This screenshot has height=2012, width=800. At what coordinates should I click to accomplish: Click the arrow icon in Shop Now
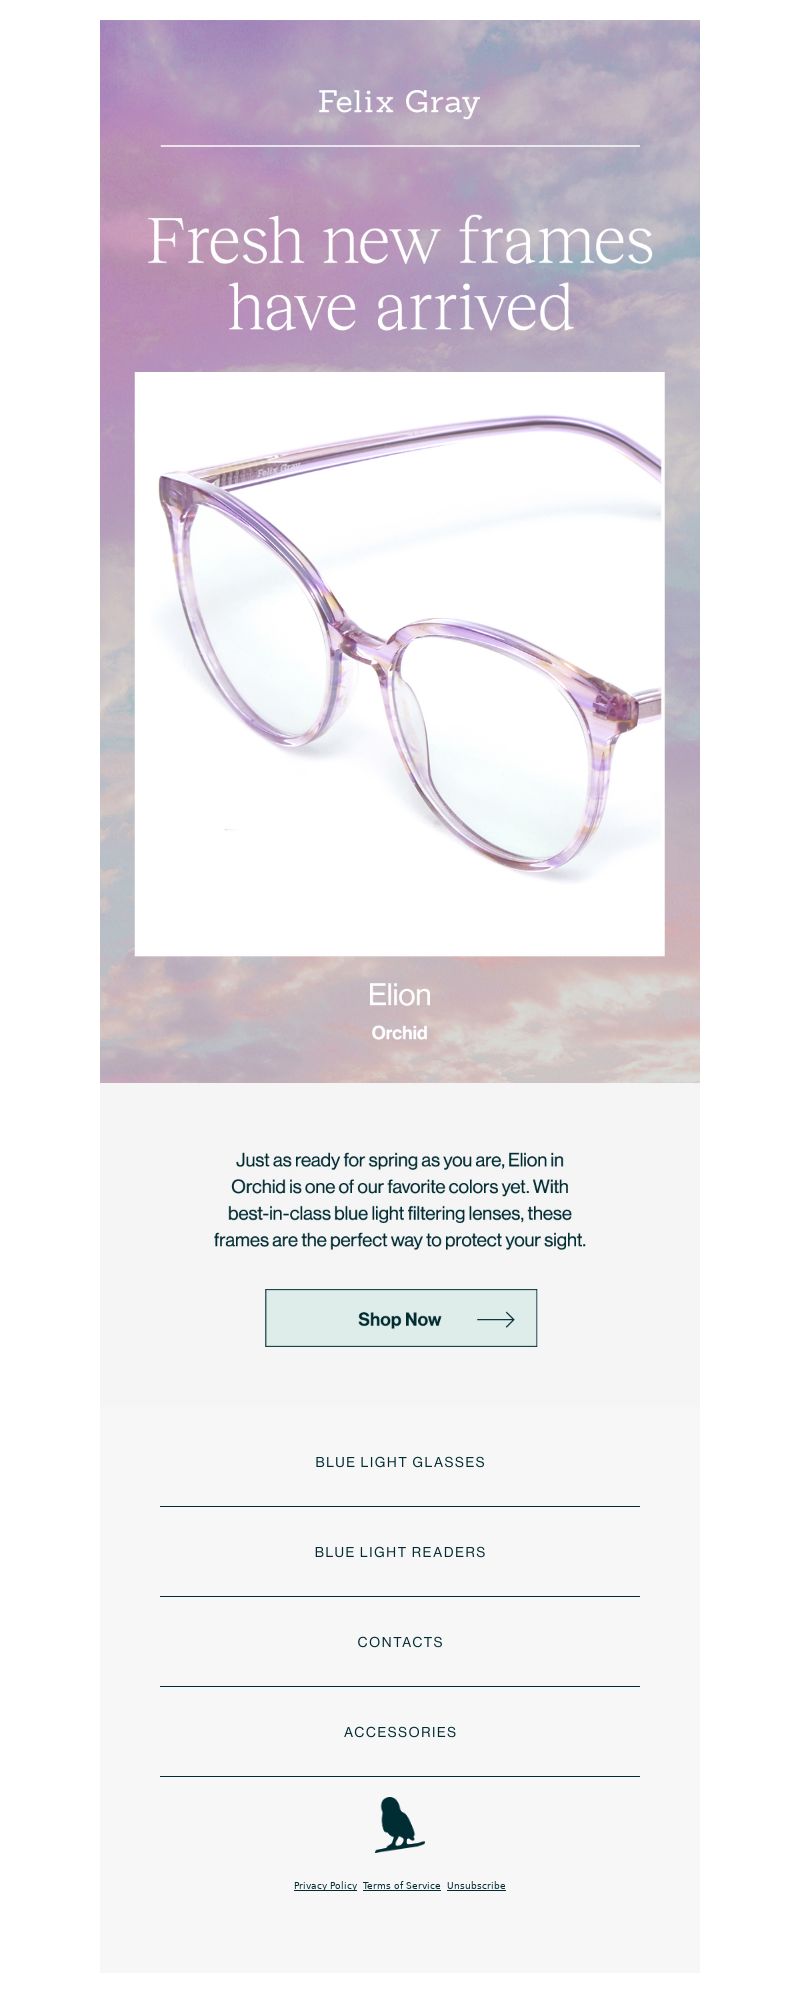point(496,1319)
